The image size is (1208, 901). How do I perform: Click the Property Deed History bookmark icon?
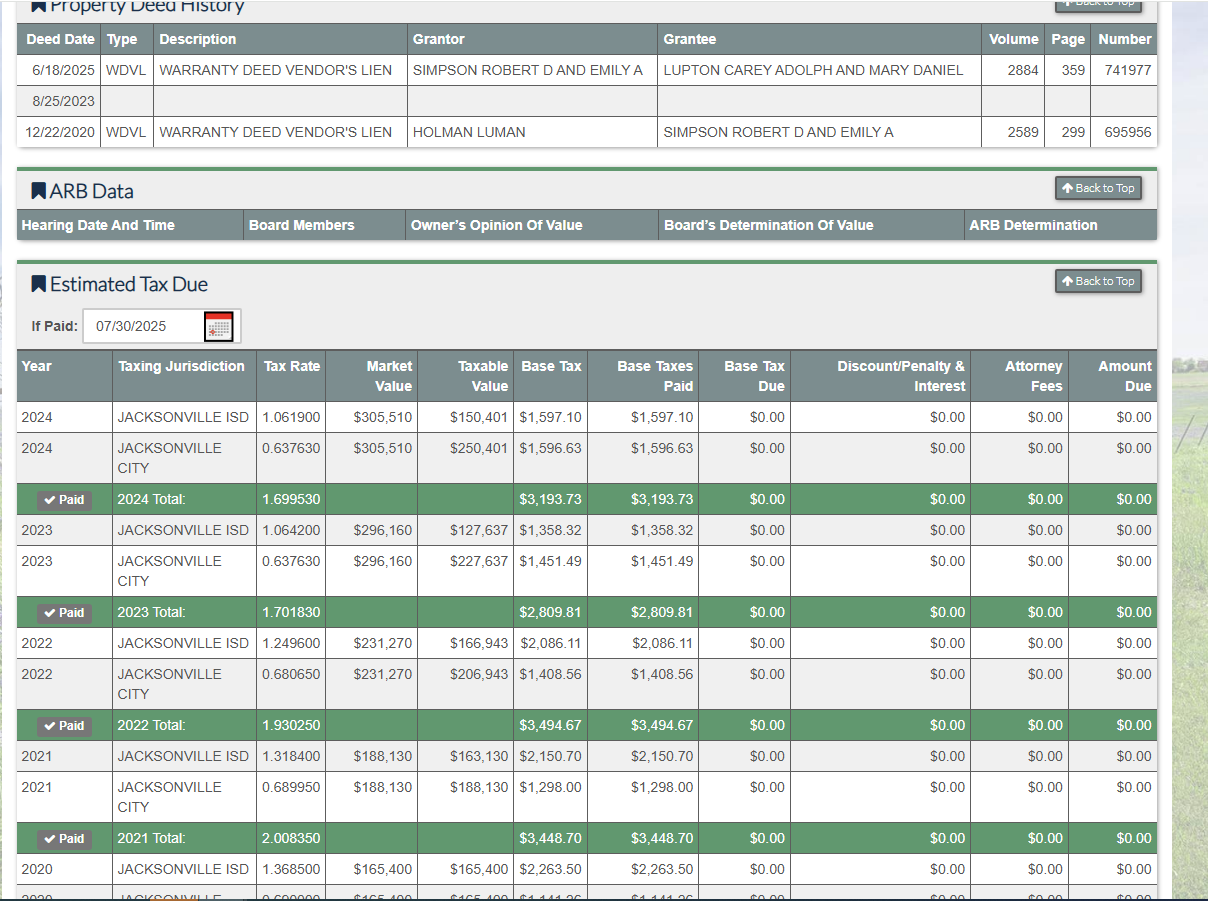coord(39,6)
